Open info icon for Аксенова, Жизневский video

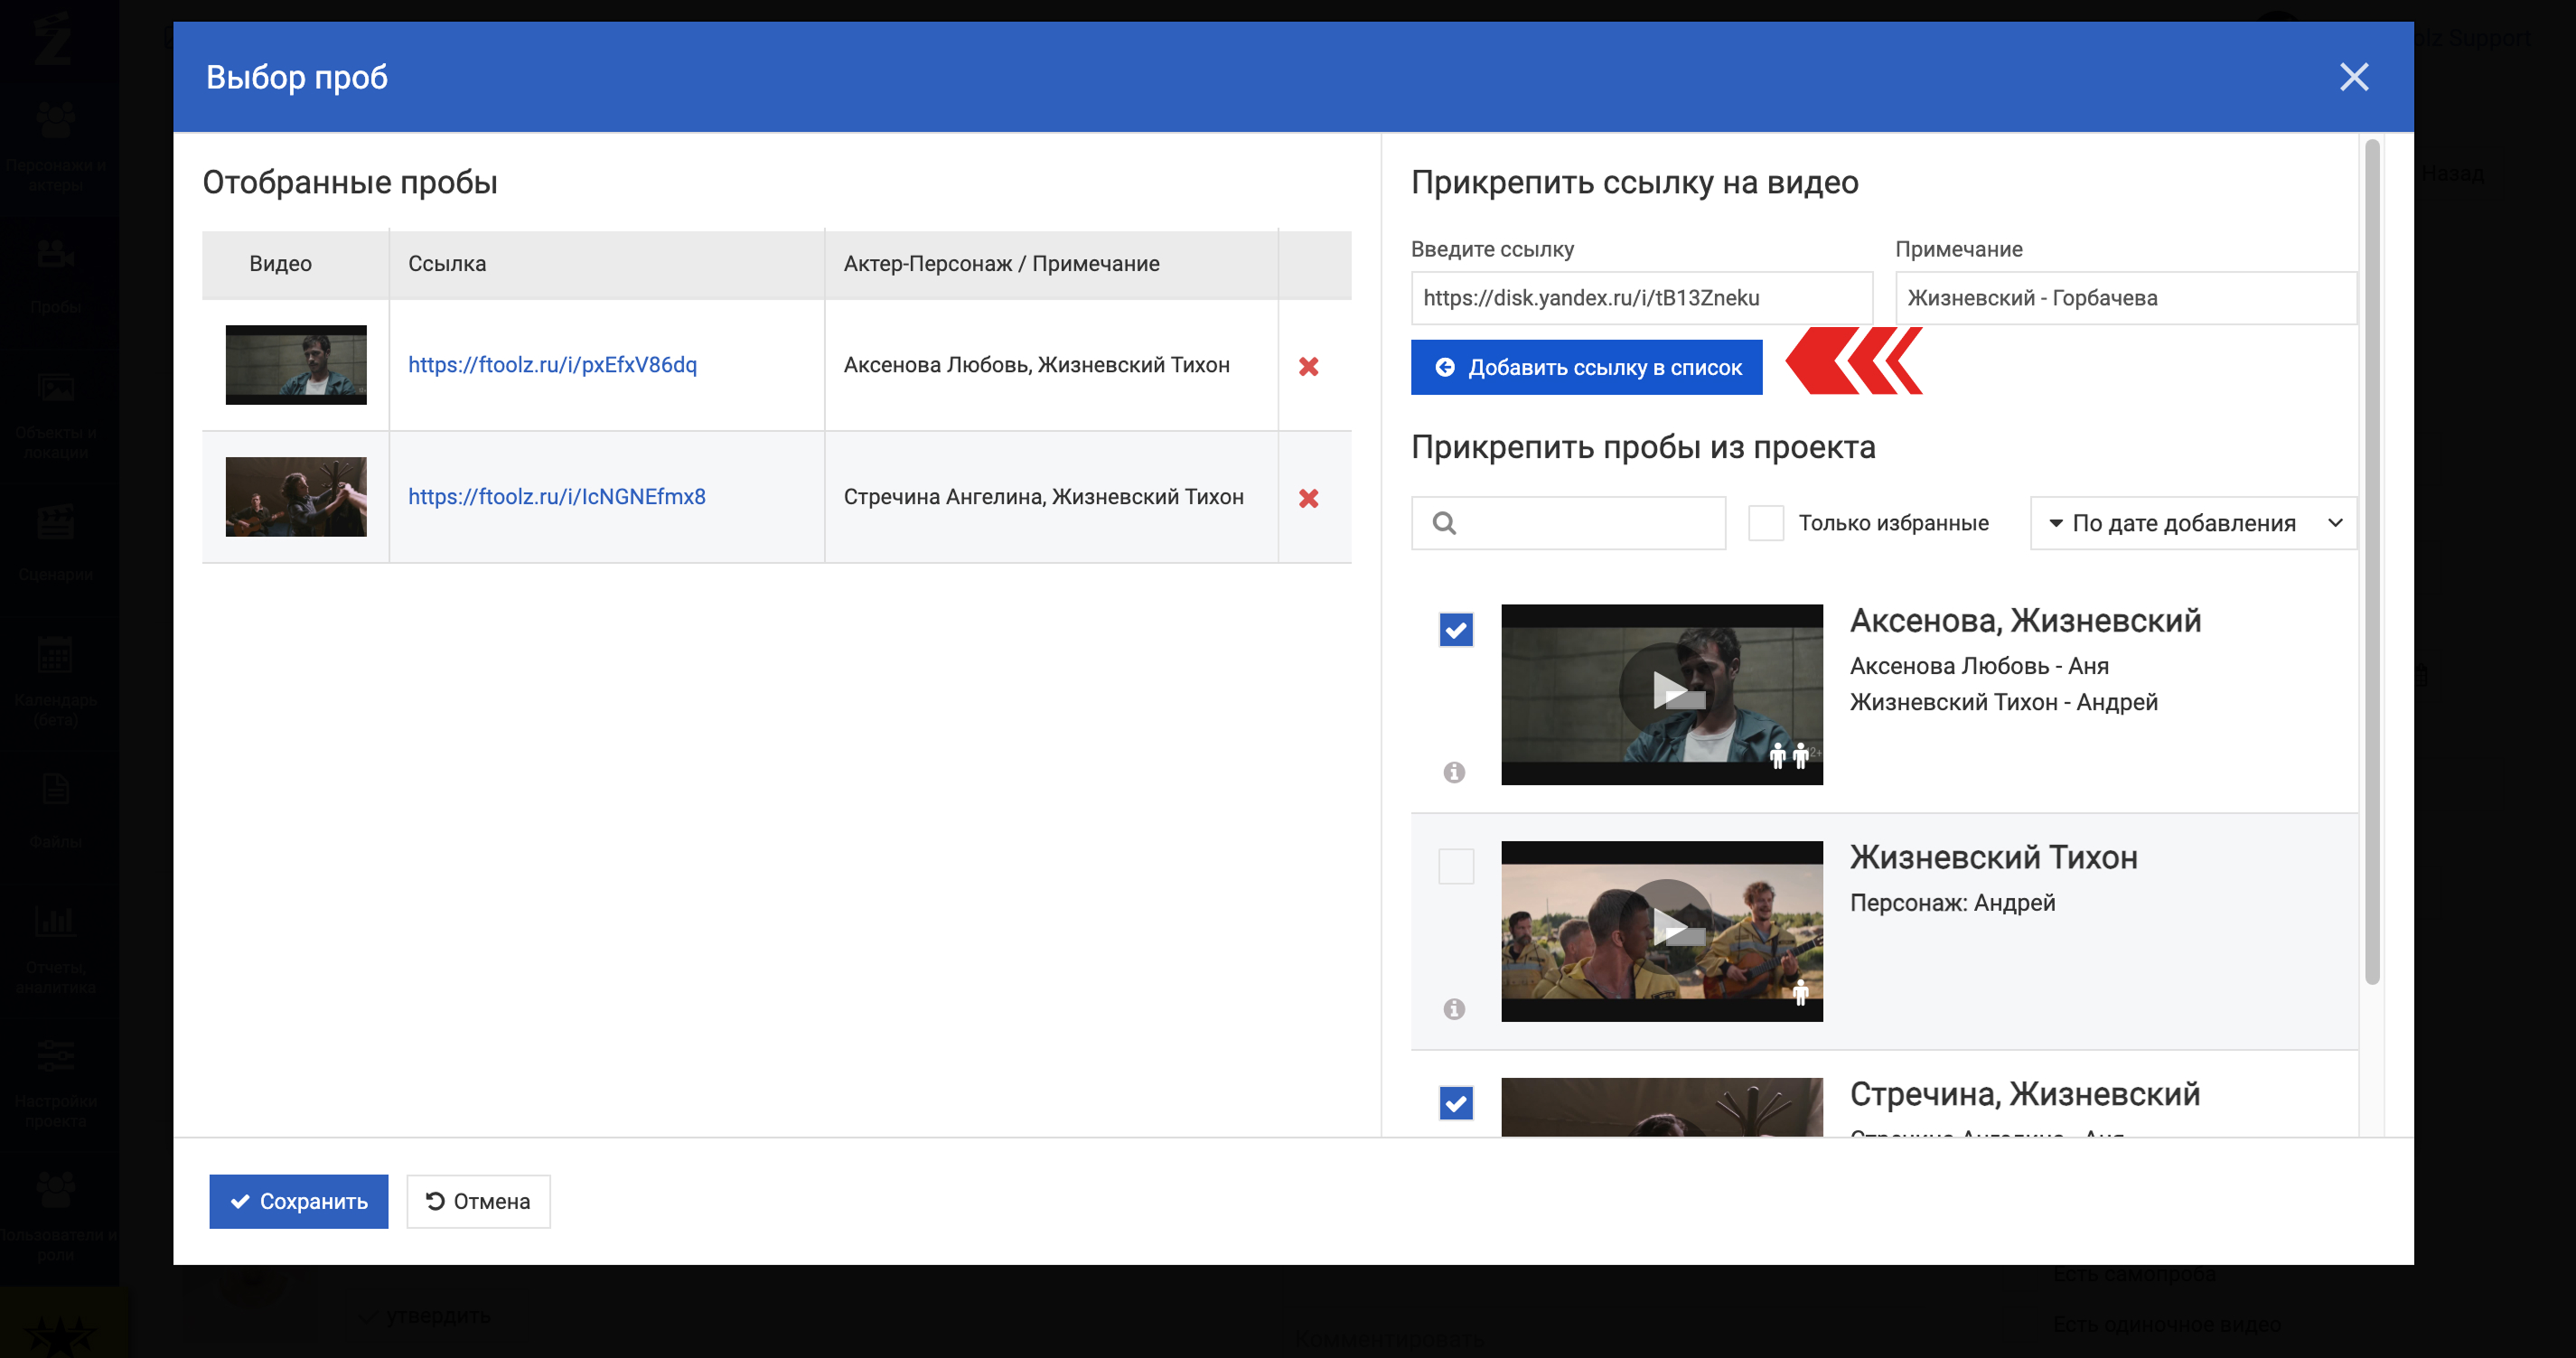(1454, 772)
